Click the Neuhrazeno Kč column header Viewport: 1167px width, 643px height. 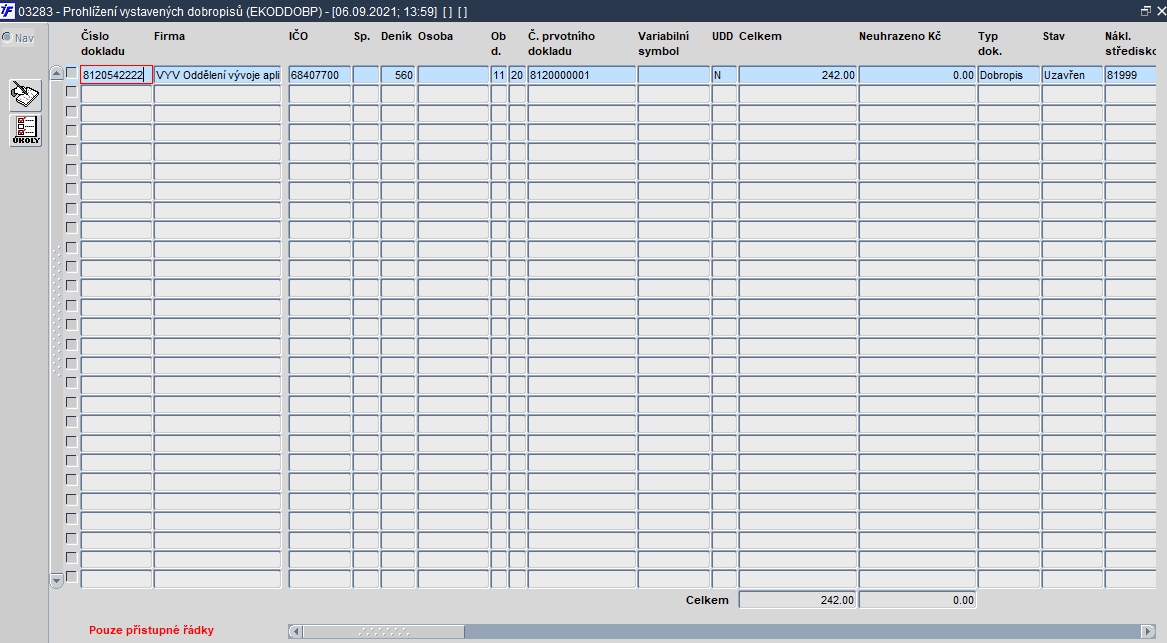pyautogui.click(x=900, y=36)
